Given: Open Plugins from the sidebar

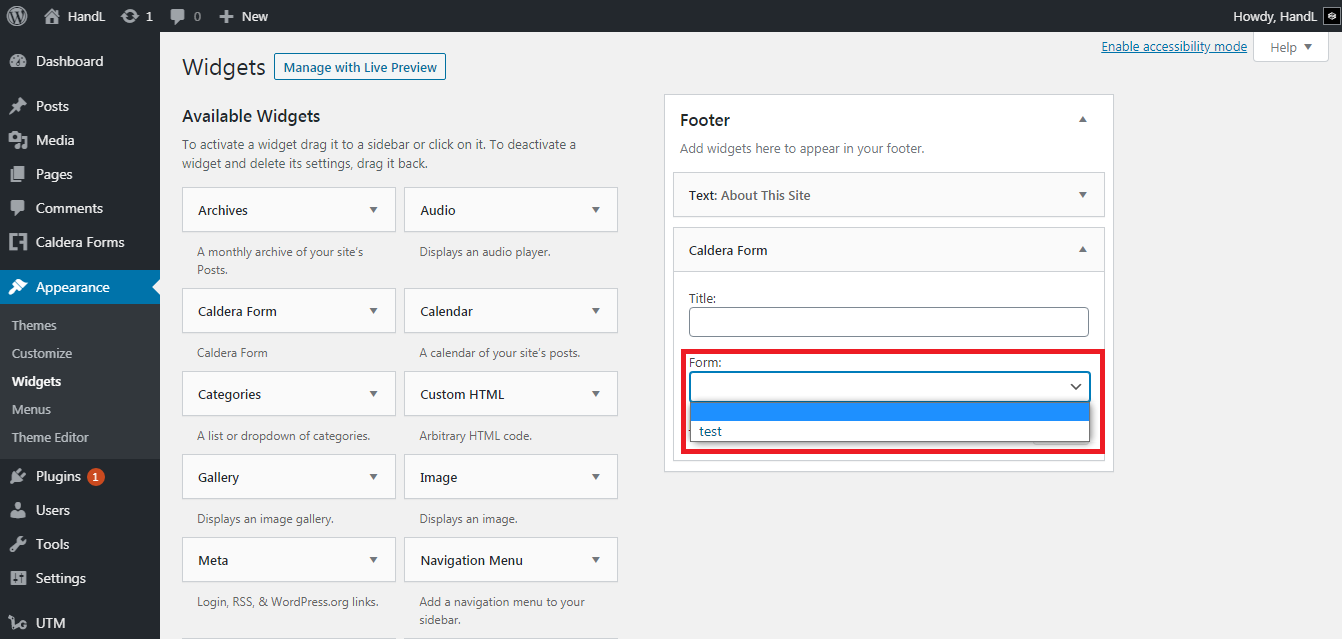Looking at the screenshot, I should click(x=58, y=476).
